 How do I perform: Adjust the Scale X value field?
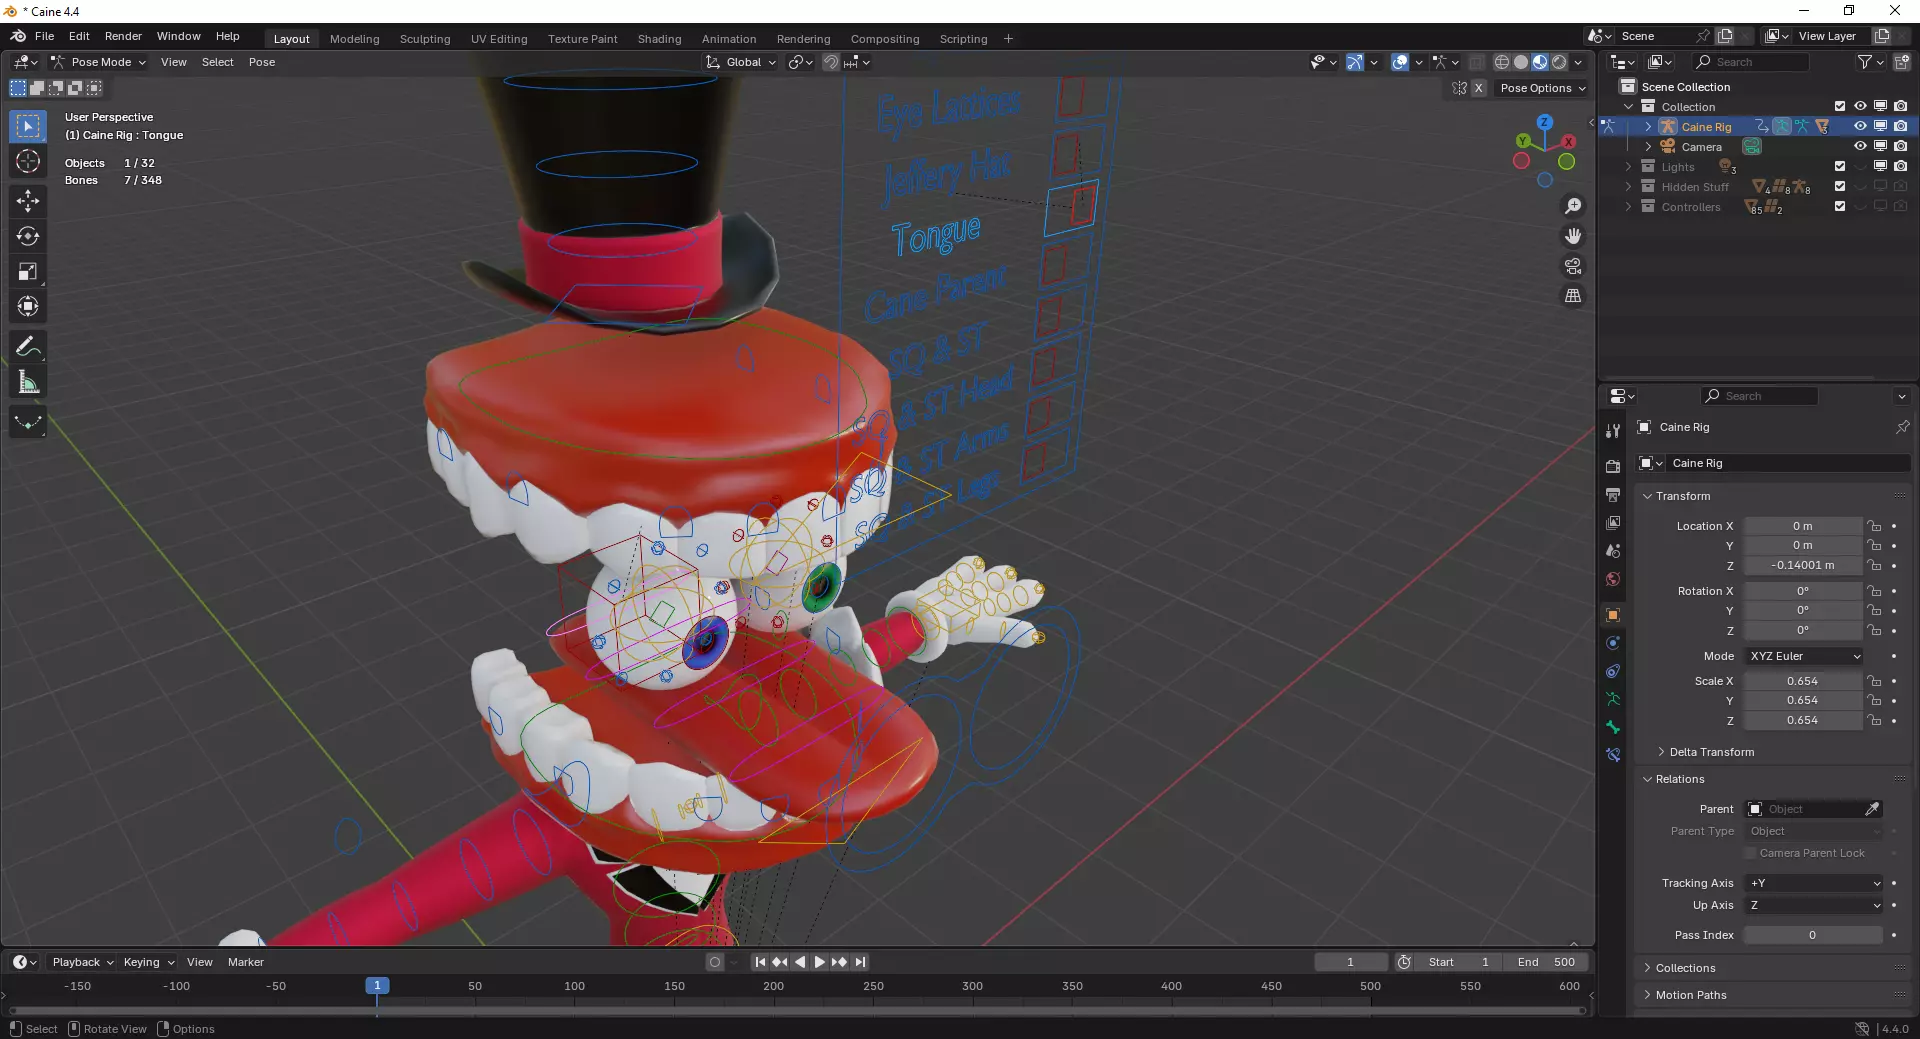[1802, 681]
